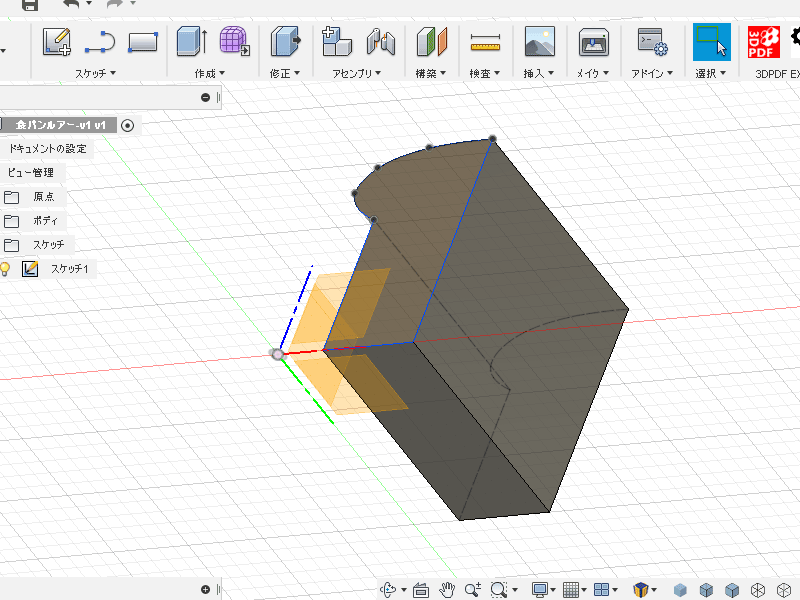The height and width of the screenshot is (600, 800).
Task: Open the アセンブリ toolbar menu
Action: coord(357,73)
